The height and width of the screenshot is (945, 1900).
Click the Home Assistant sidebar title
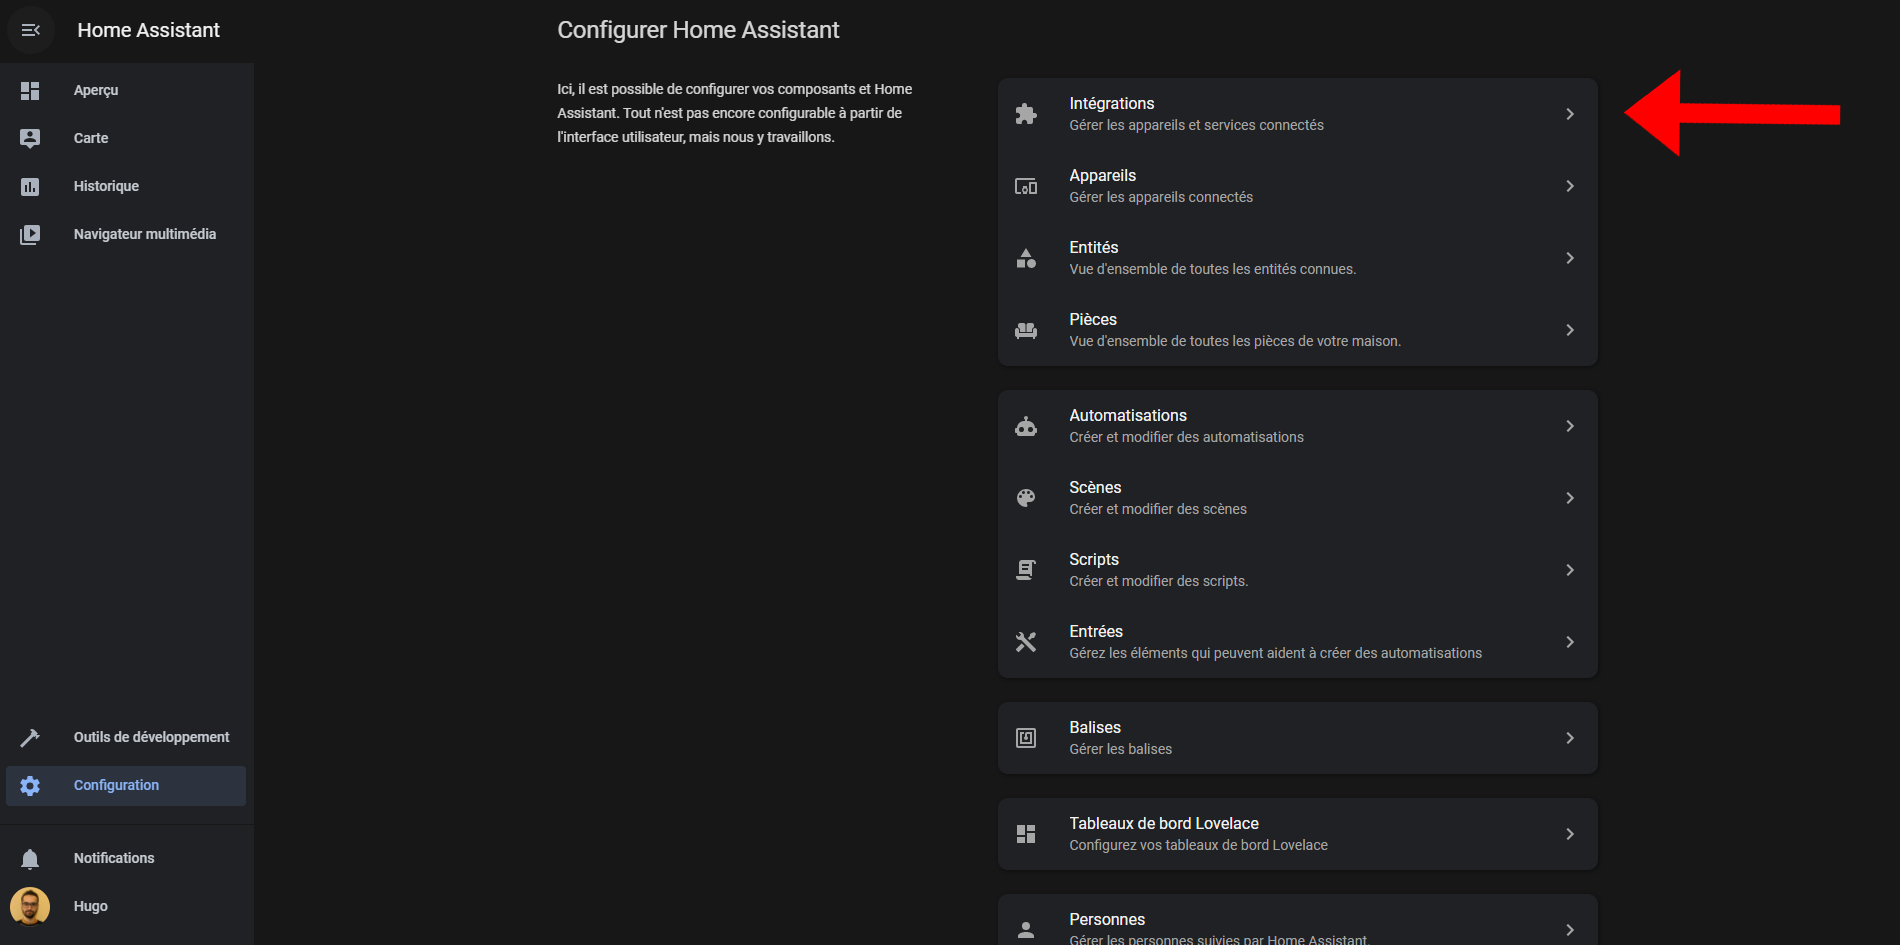pos(148,30)
